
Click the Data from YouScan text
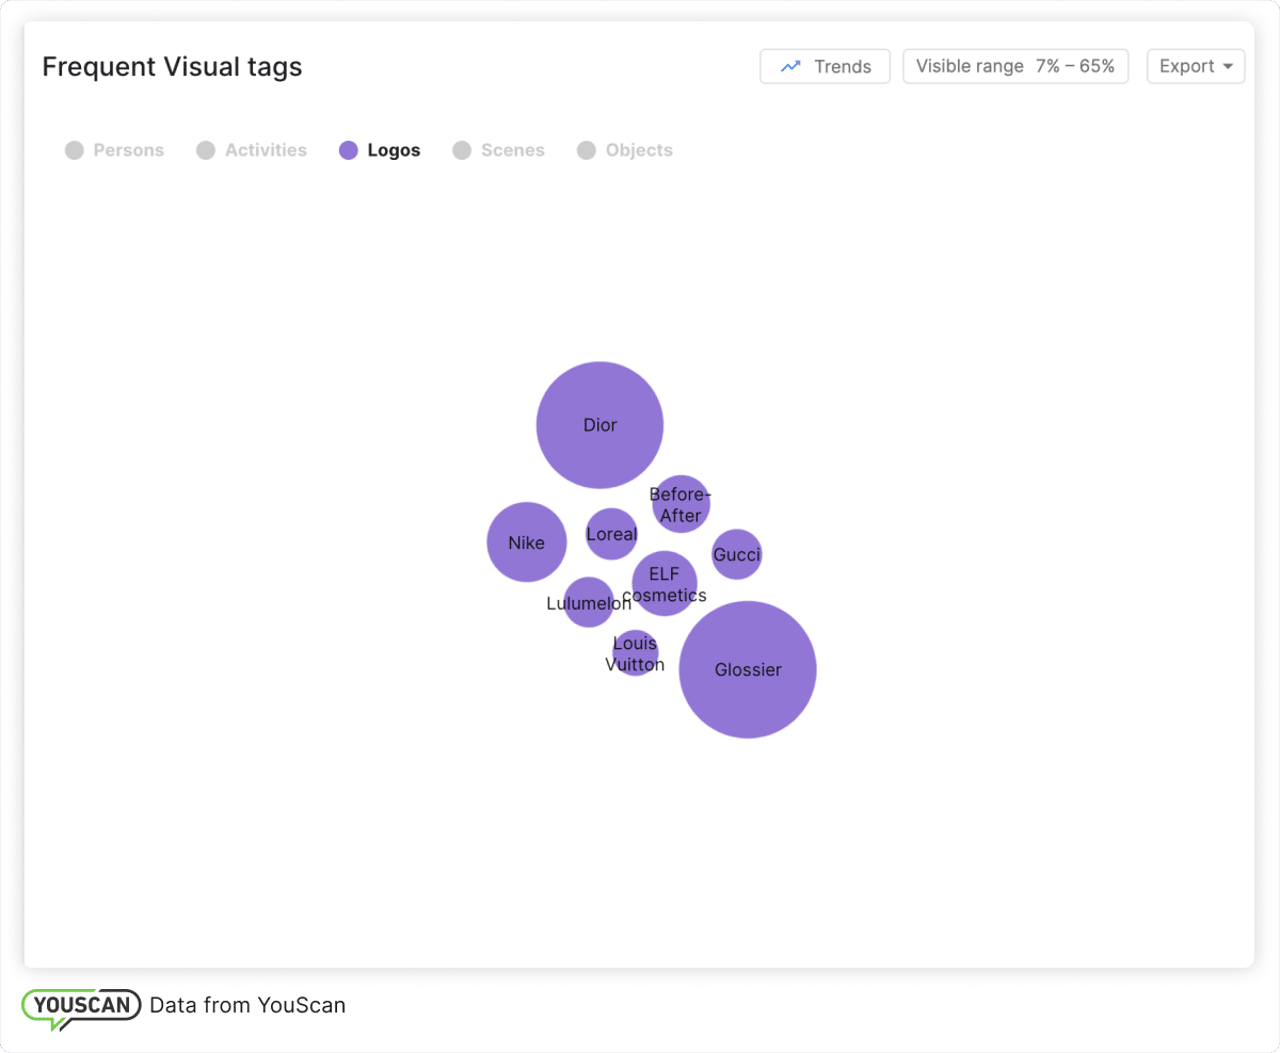coord(247,1005)
